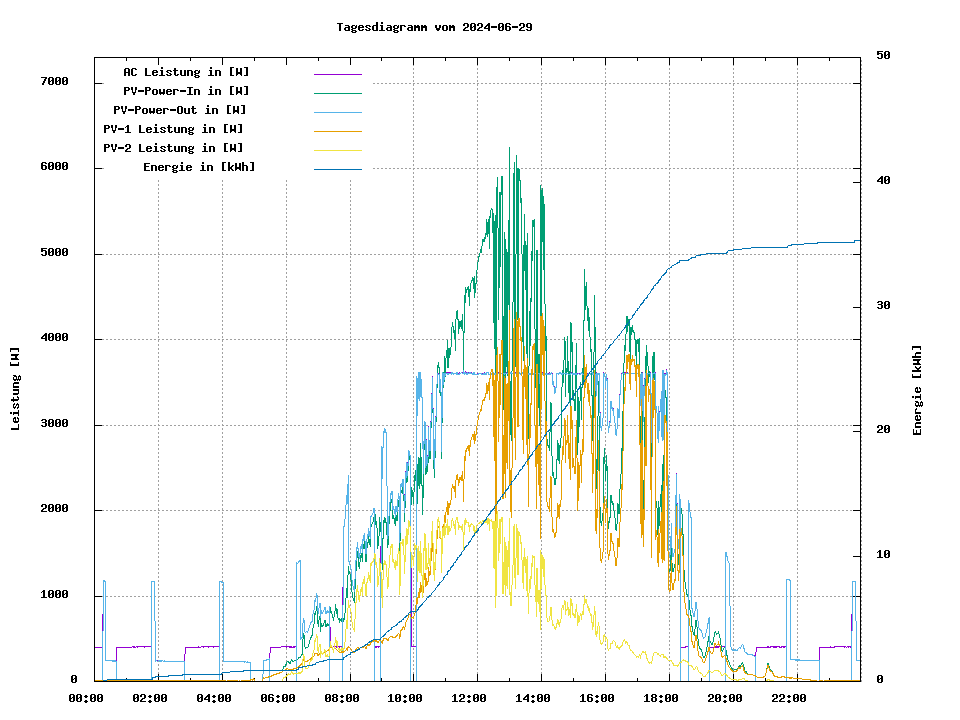Pick the PV-1 Leistung in [W] legend entry
This screenshot has height=720, width=960.
[x=173, y=129]
